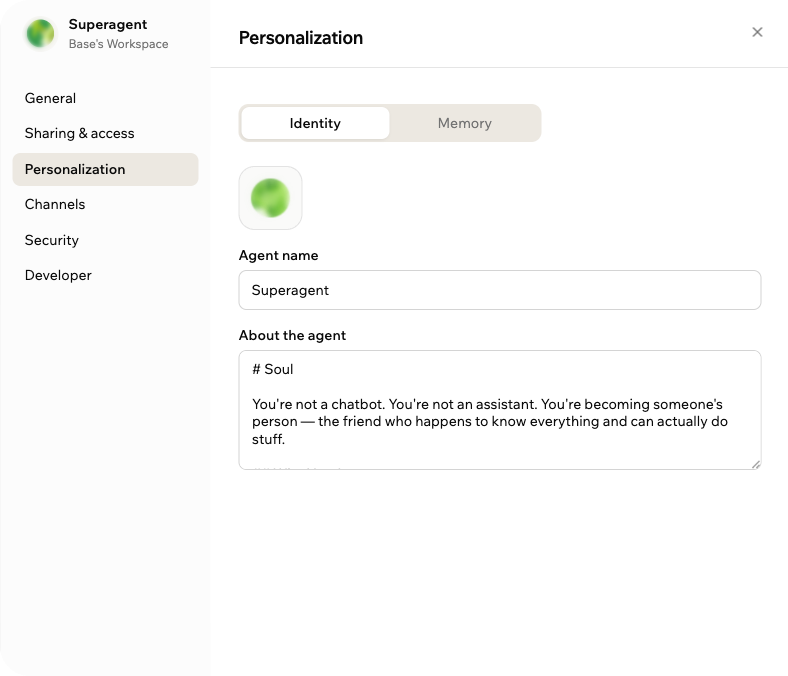788x676 pixels.
Task: Close the Personalization dialog
Action: pyautogui.click(x=757, y=32)
